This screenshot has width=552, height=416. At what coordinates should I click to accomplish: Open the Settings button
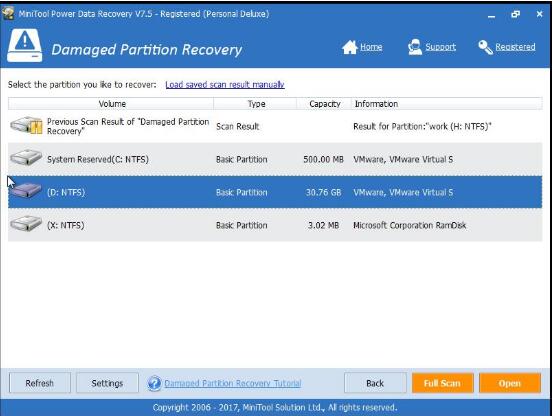107,383
